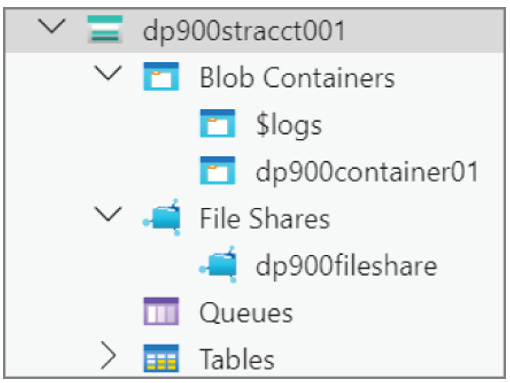Viewport: 510px width, 383px height.
Task: Select the dp900stracct001 storage account label
Action: tap(244, 31)
